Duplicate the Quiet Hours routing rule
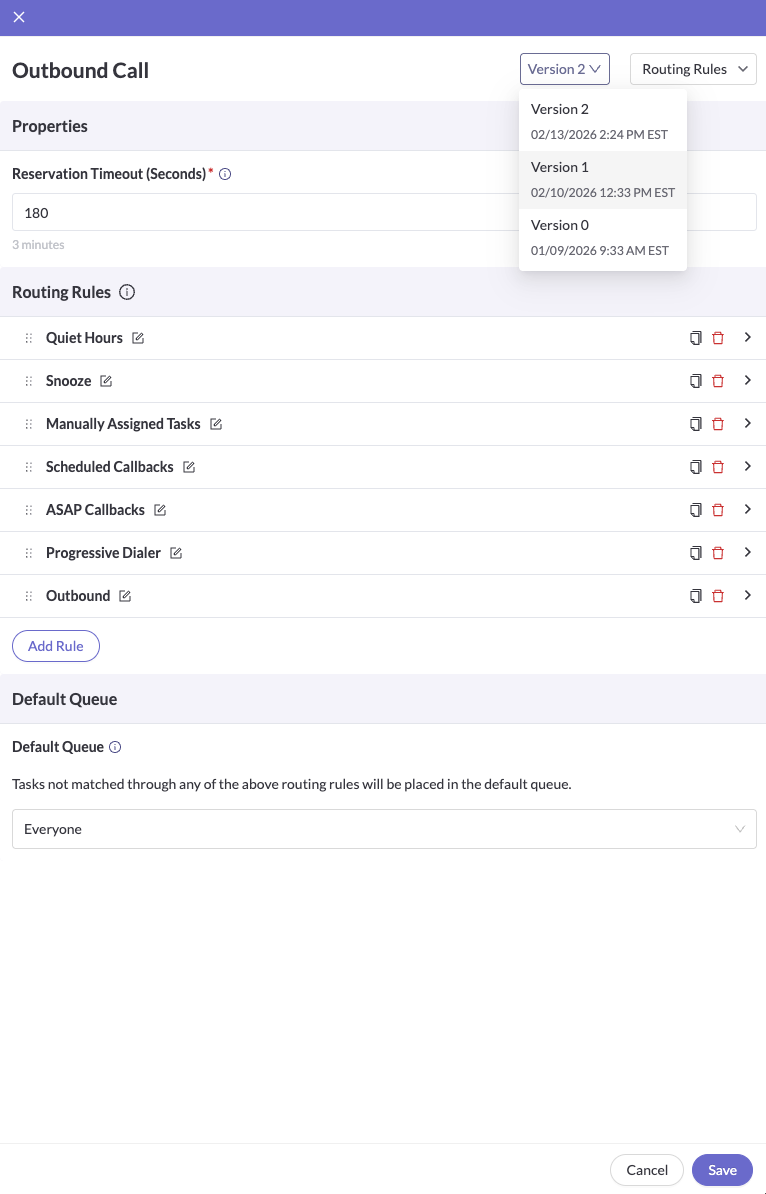Screen dimensions: 766x1194 click(x=695, y=338)
